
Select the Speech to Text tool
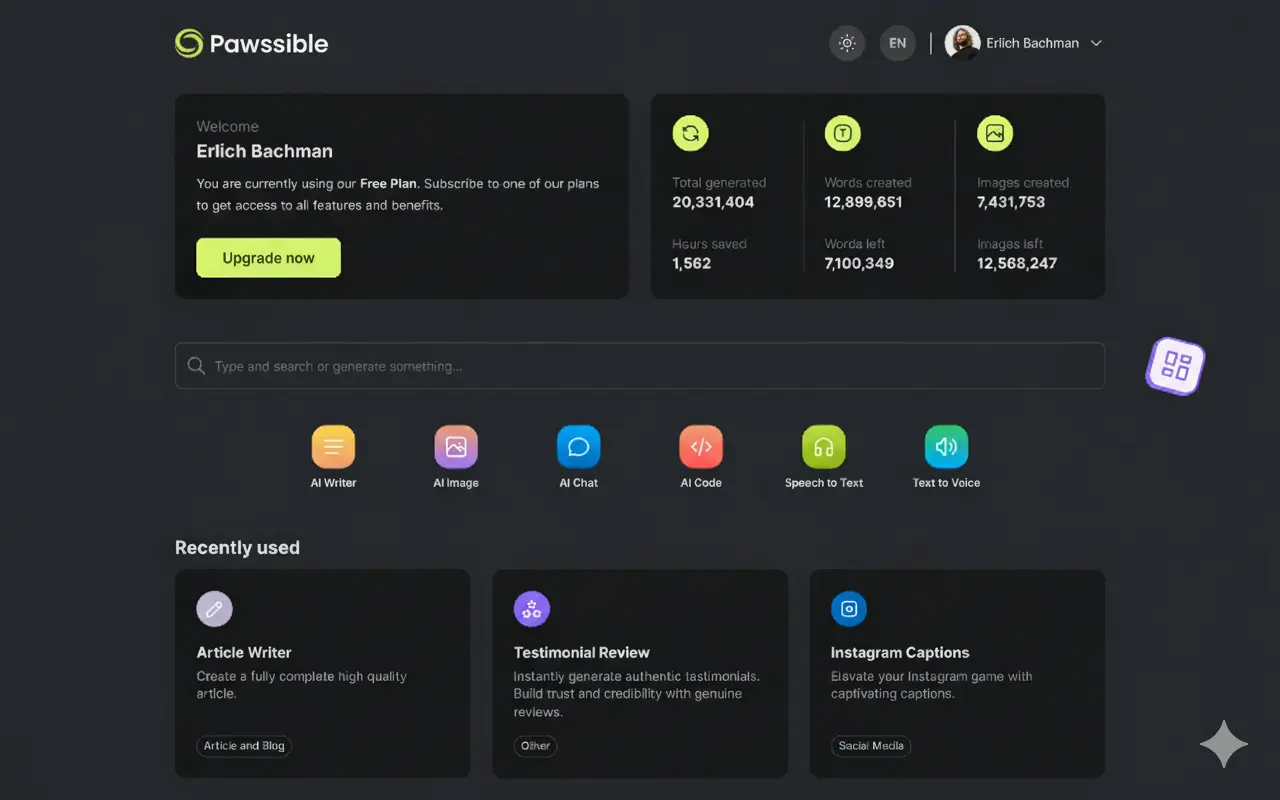click(x=823, y=447)
